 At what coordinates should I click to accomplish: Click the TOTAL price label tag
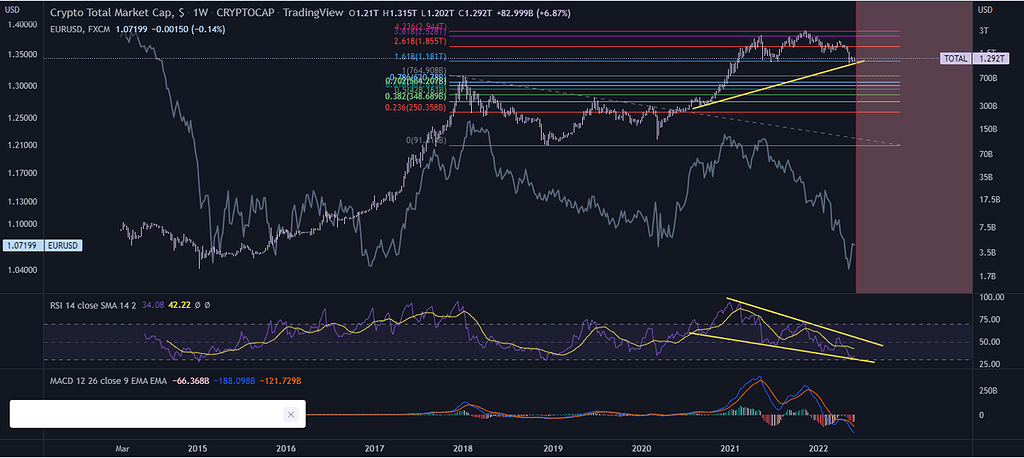click(x=956, y=59)
